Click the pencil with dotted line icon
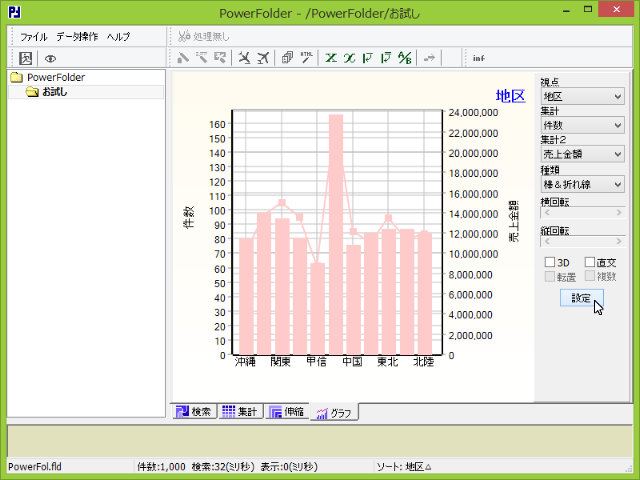 point(202,58)
